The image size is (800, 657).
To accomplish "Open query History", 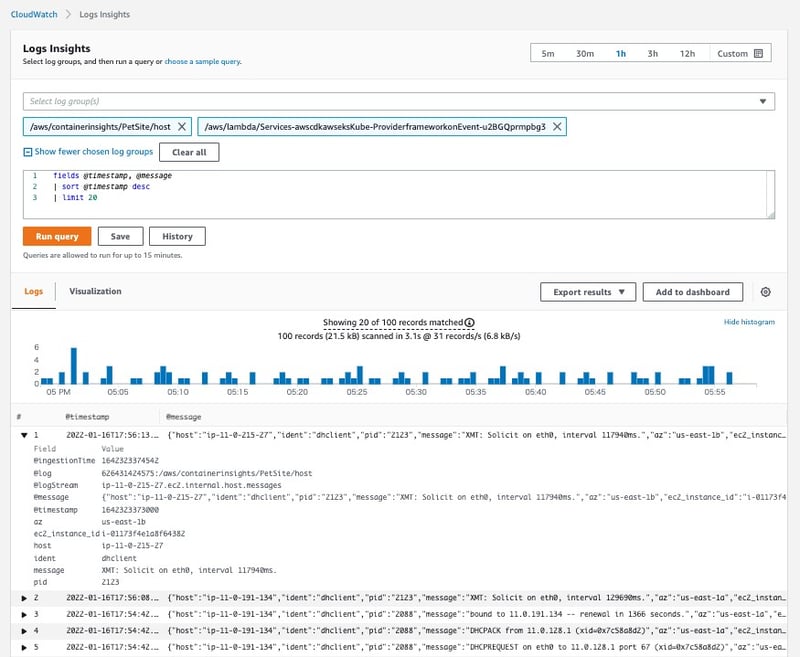I will coord(177,236).
